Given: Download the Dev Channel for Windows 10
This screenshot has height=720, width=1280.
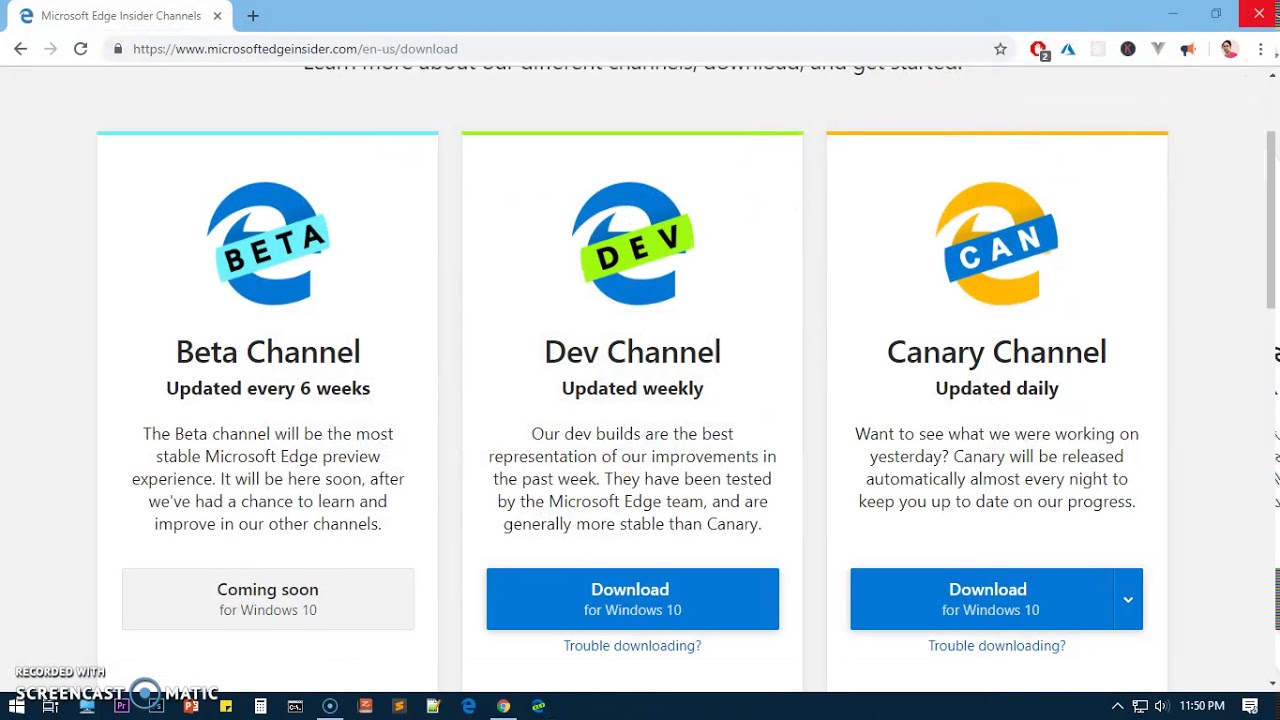Looking at the screenshot, I should click(x=632, y=599).
